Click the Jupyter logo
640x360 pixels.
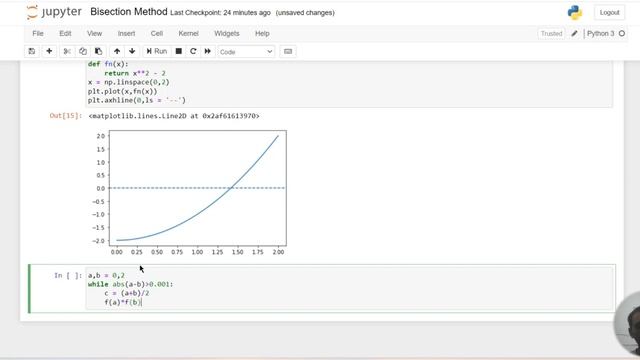pyautogui.click(x=54, y=12)
